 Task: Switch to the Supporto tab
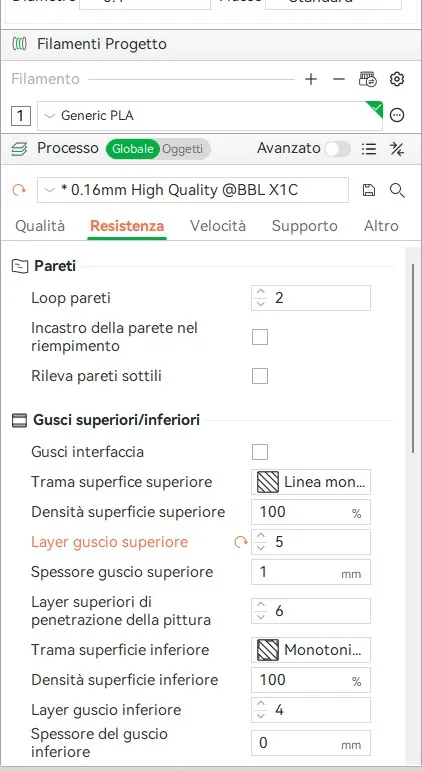click(x=304, y=226)
